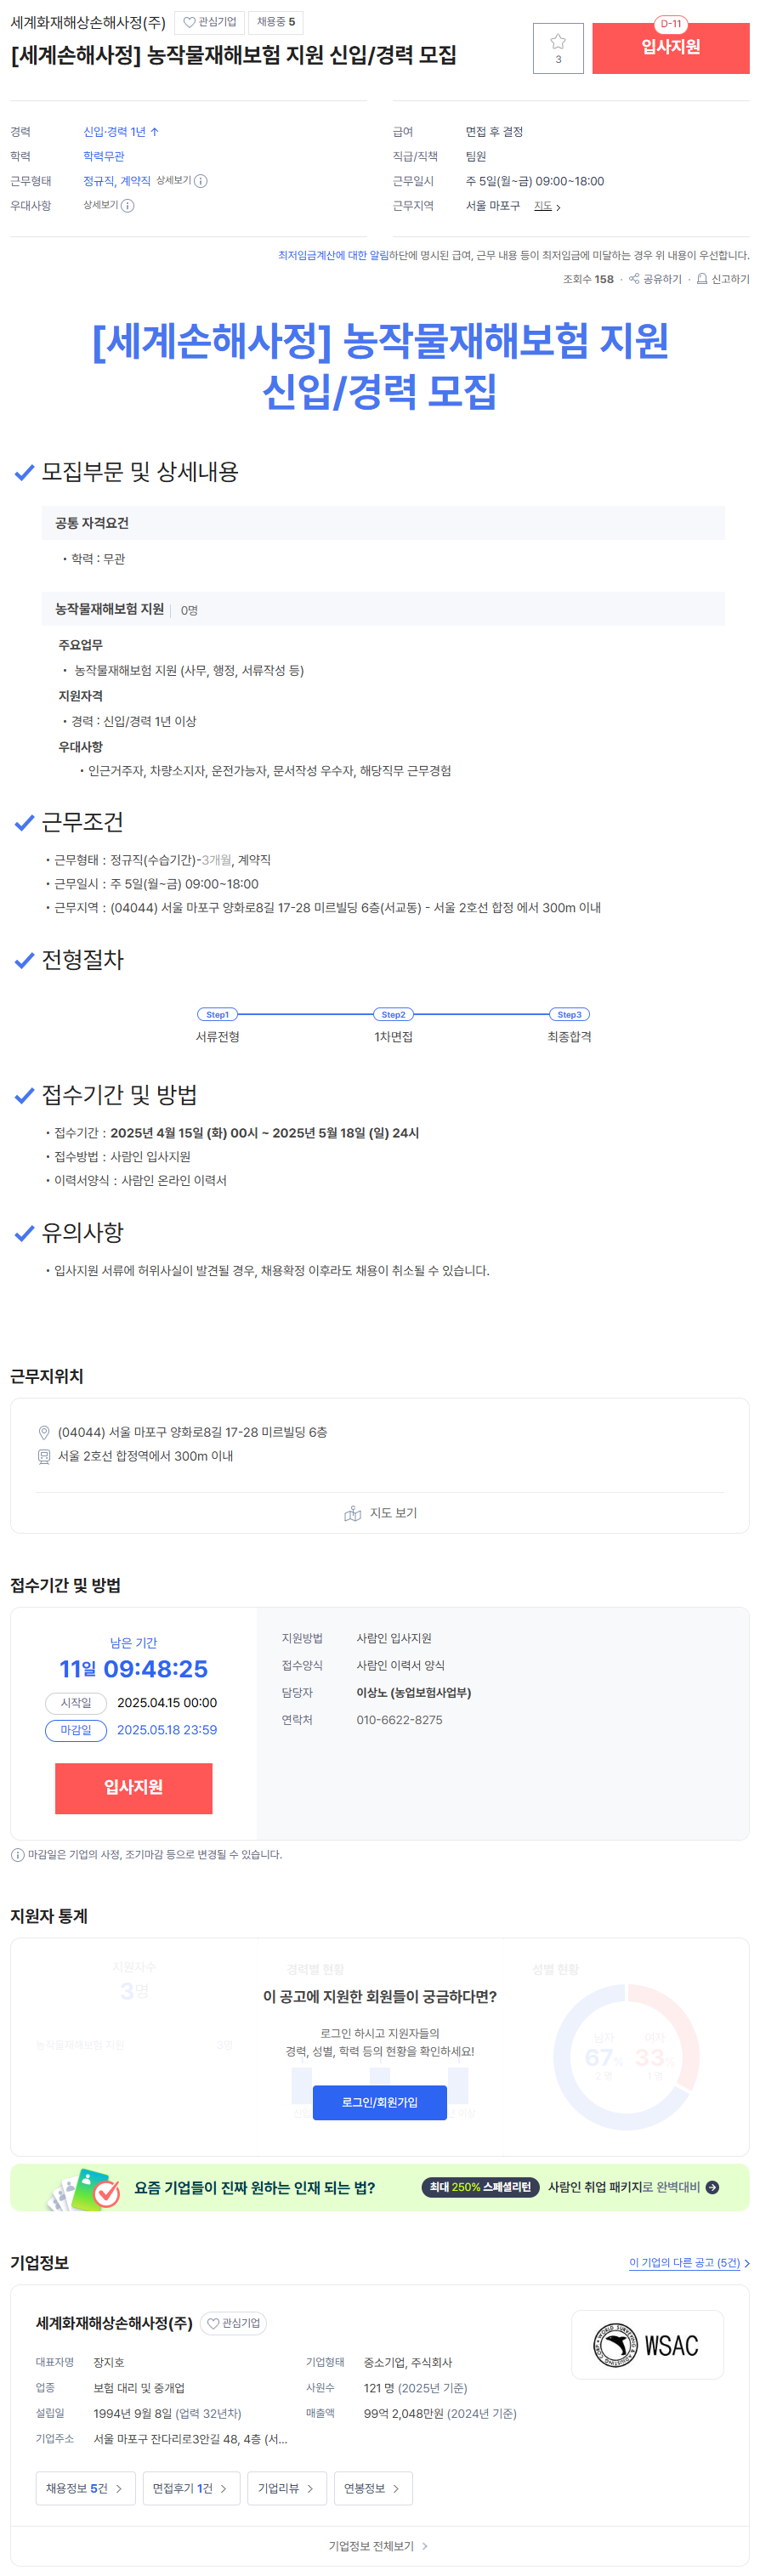Open the 면접후기 1건 tab
This screenshot has width=760, height=2576.
point(190,2488)
